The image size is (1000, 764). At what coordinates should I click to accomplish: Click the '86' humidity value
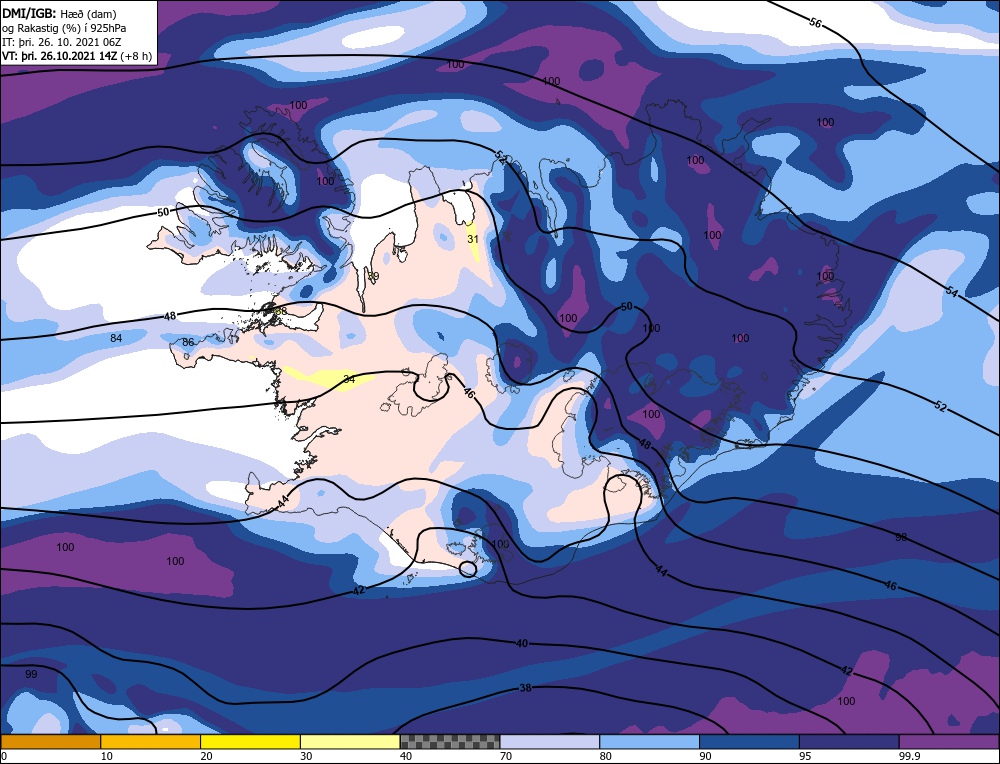[188, 342]
